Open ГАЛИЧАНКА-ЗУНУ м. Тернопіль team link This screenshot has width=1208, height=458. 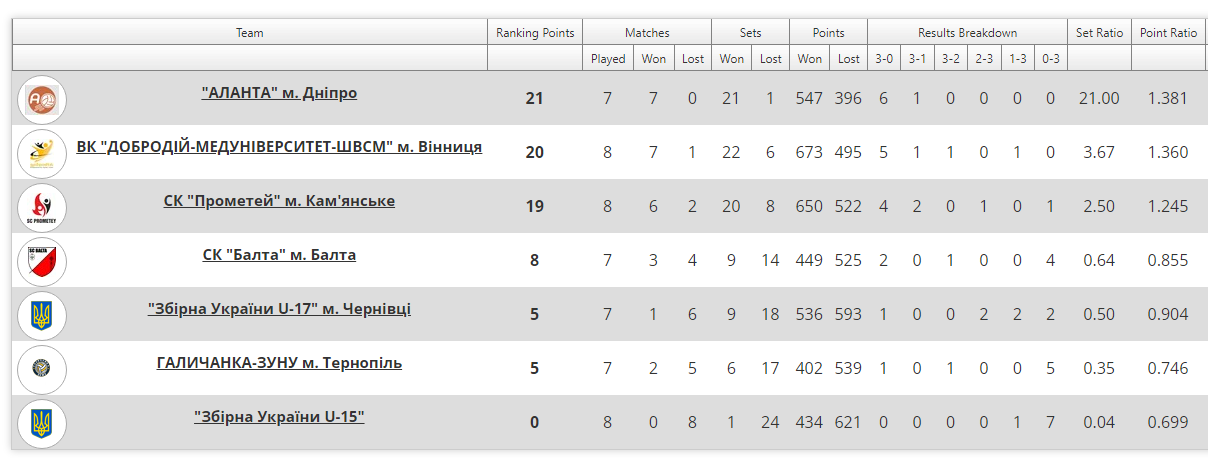tap(279, 363)
